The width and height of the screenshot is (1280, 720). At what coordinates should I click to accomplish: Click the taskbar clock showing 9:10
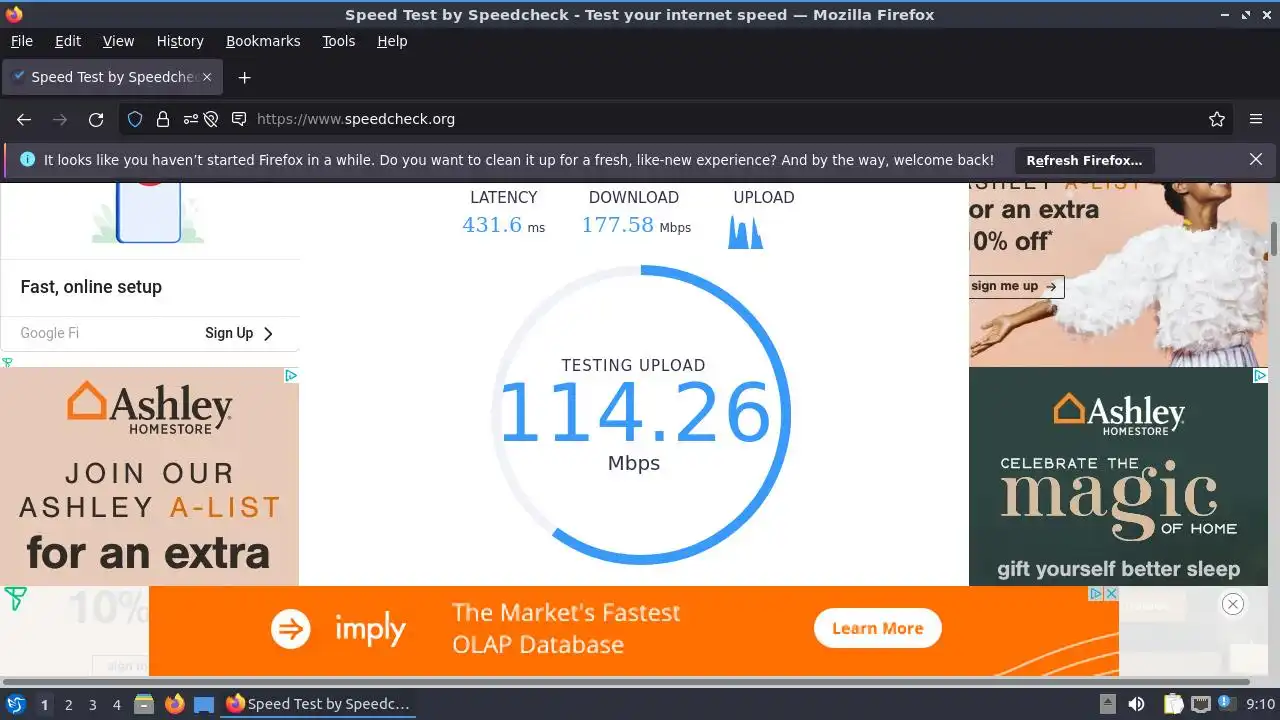point(1261,704)
